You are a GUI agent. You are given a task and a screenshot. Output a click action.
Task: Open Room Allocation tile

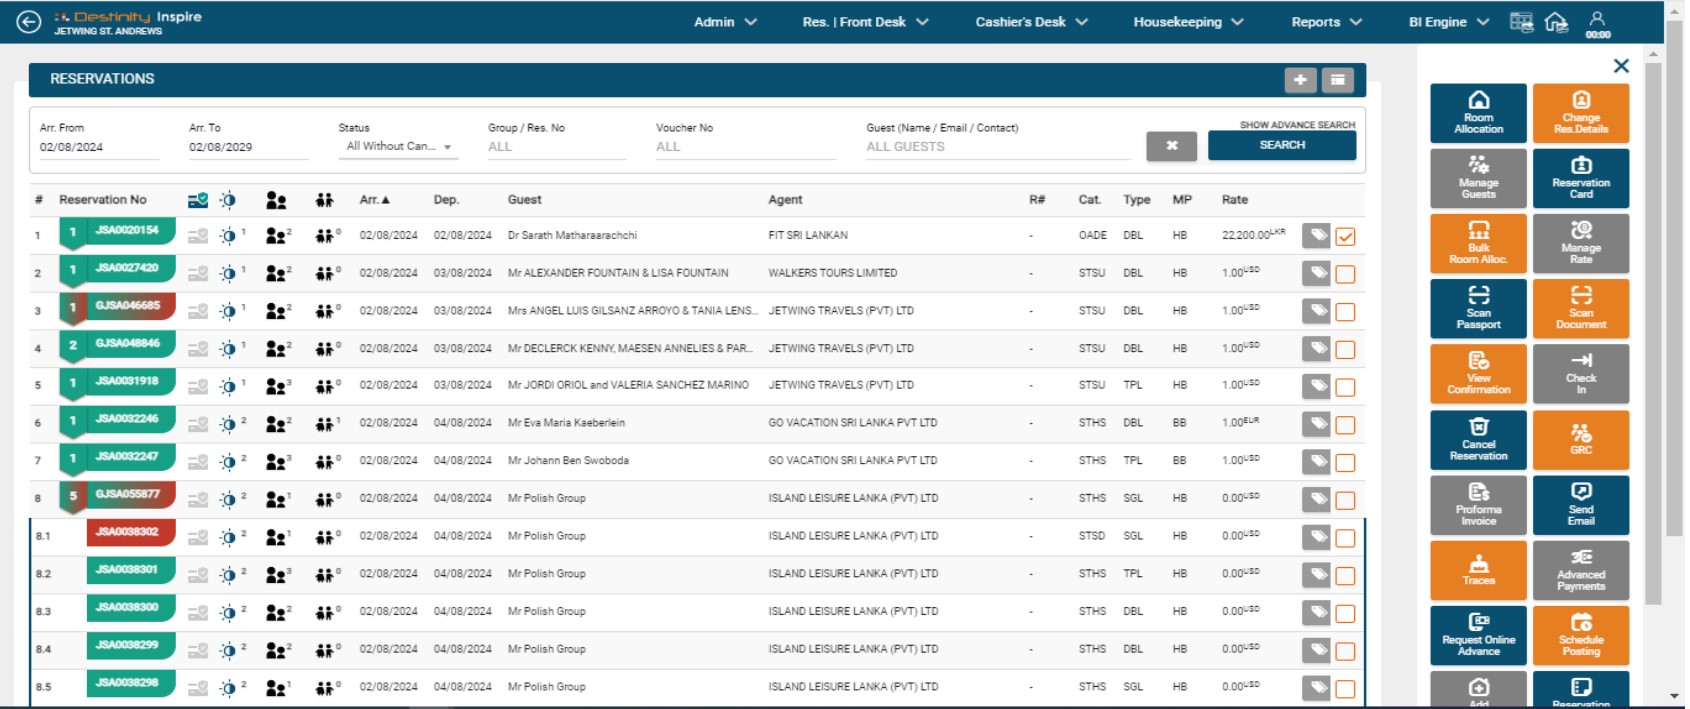point(1478,113)
